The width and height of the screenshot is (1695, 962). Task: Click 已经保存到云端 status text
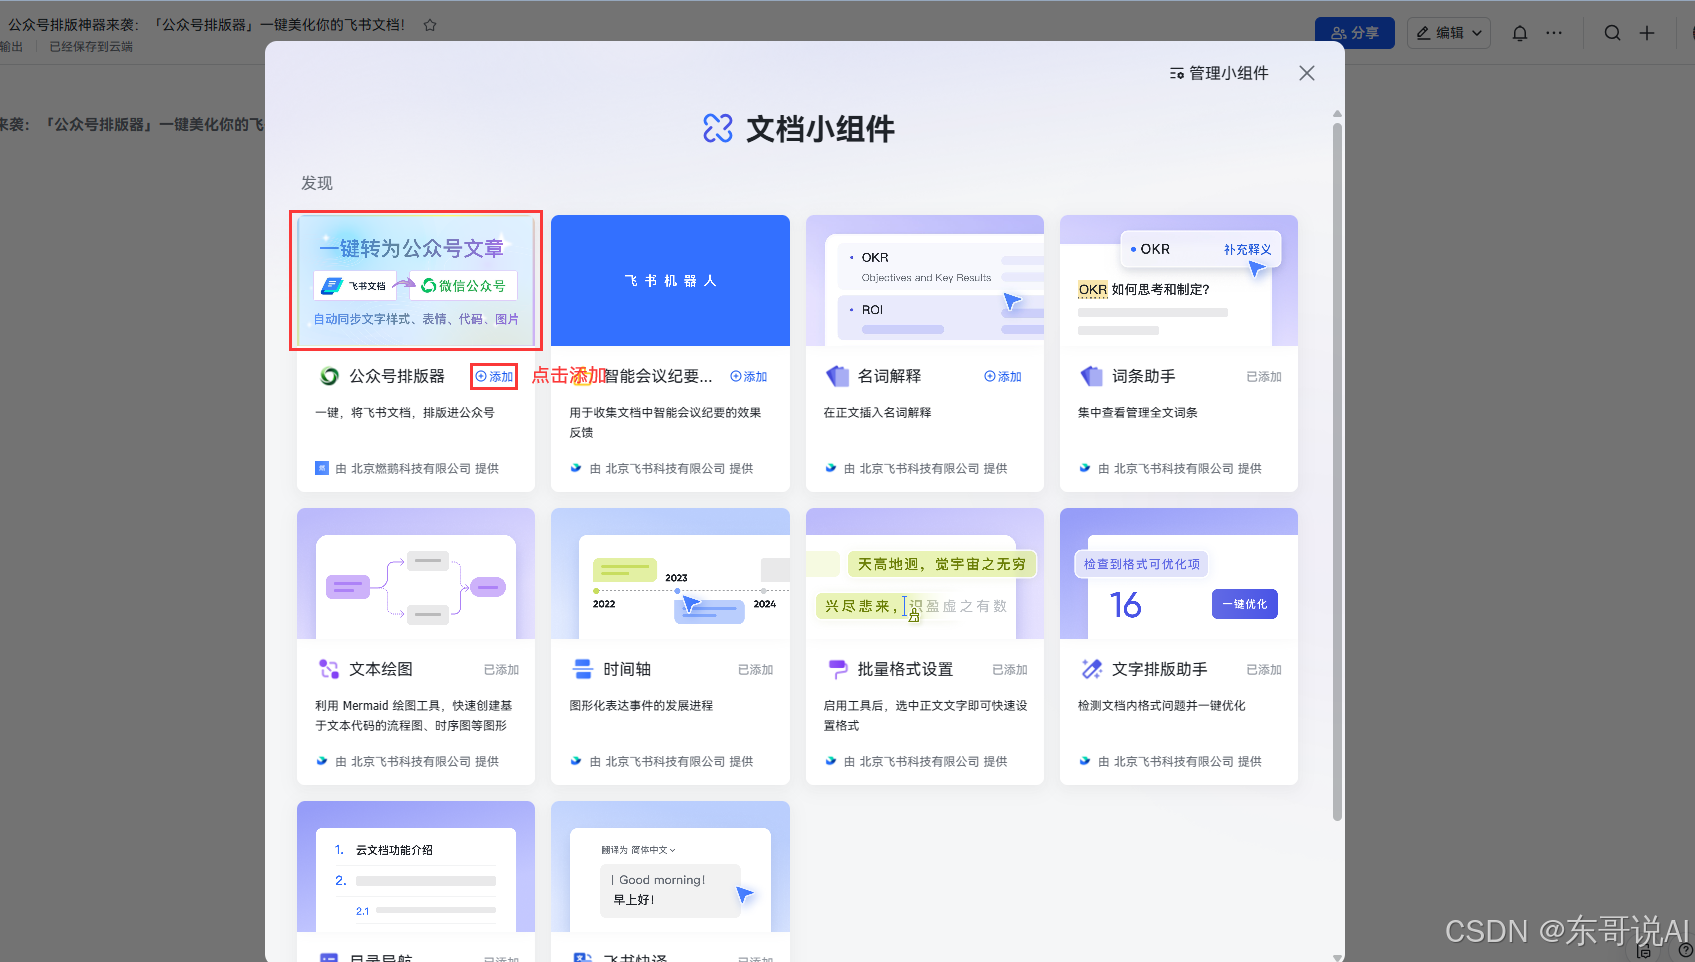coord(91,47)
